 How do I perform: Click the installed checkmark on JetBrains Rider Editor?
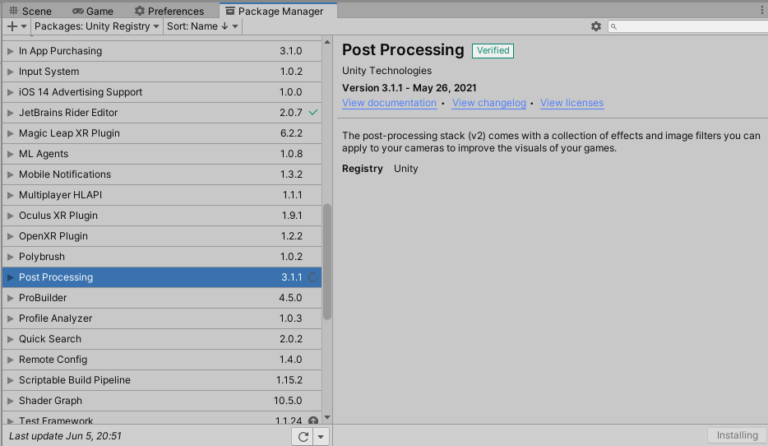[313, 113]
